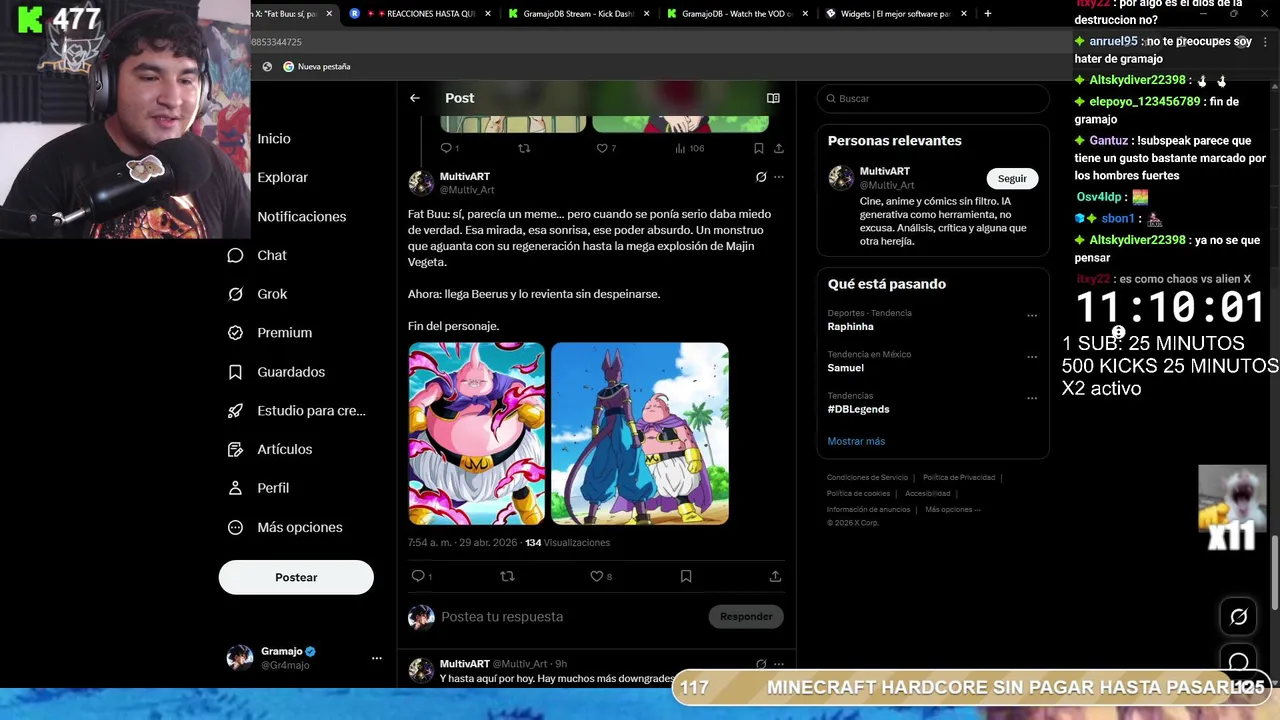The width and height of the screenshot is (1280, 720).
Task: Open more options on MultivART's post
Action: point(779,177)
